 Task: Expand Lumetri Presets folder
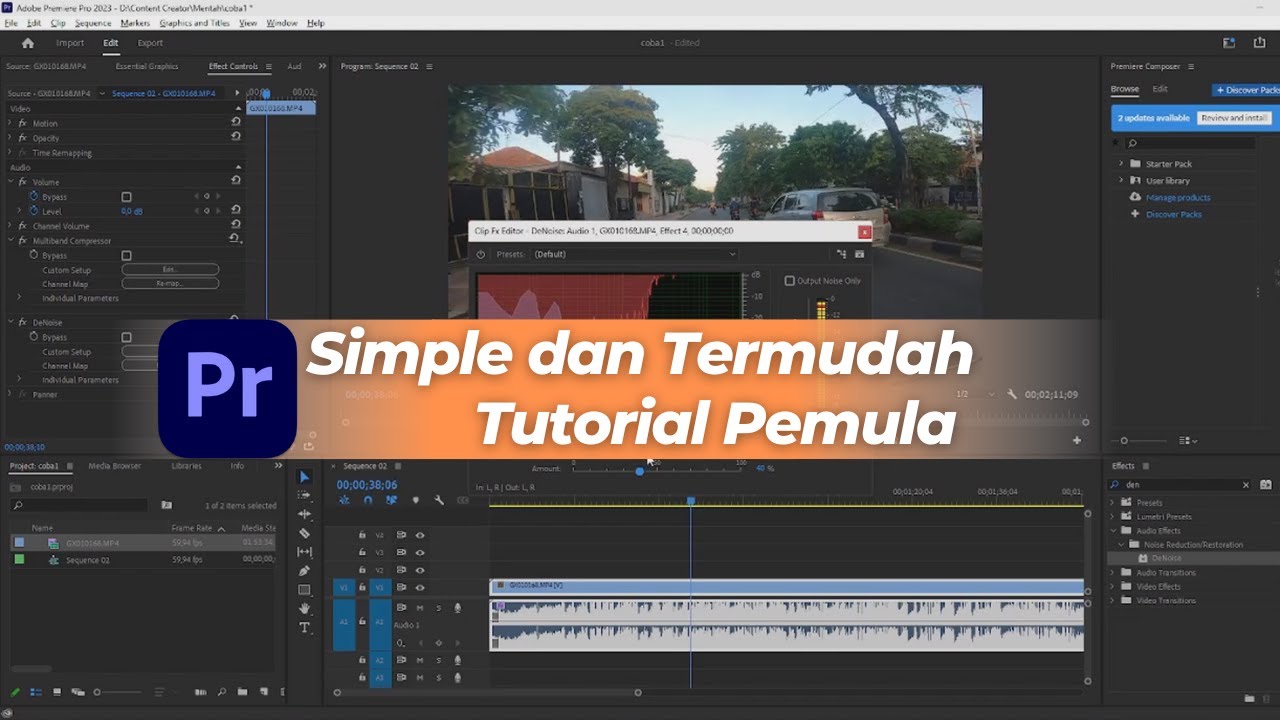[1113, 517]
